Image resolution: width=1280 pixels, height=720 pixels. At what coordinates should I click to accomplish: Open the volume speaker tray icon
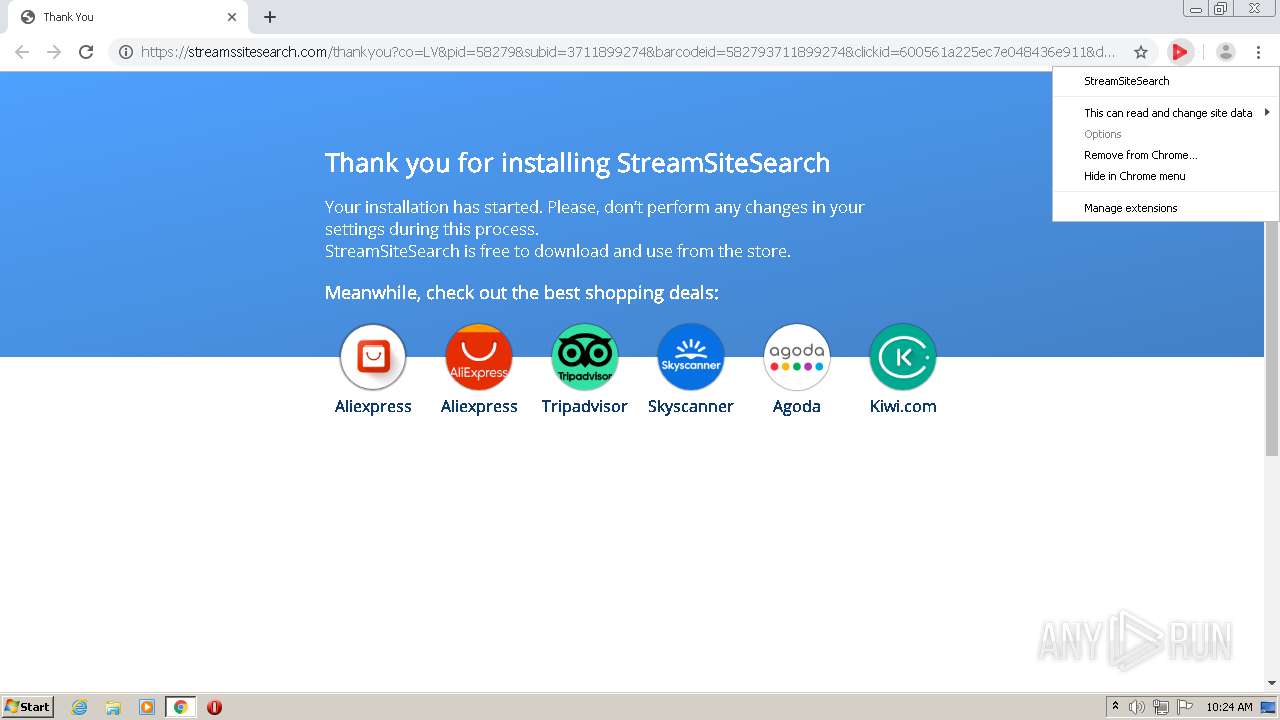tap(1137, 707)
